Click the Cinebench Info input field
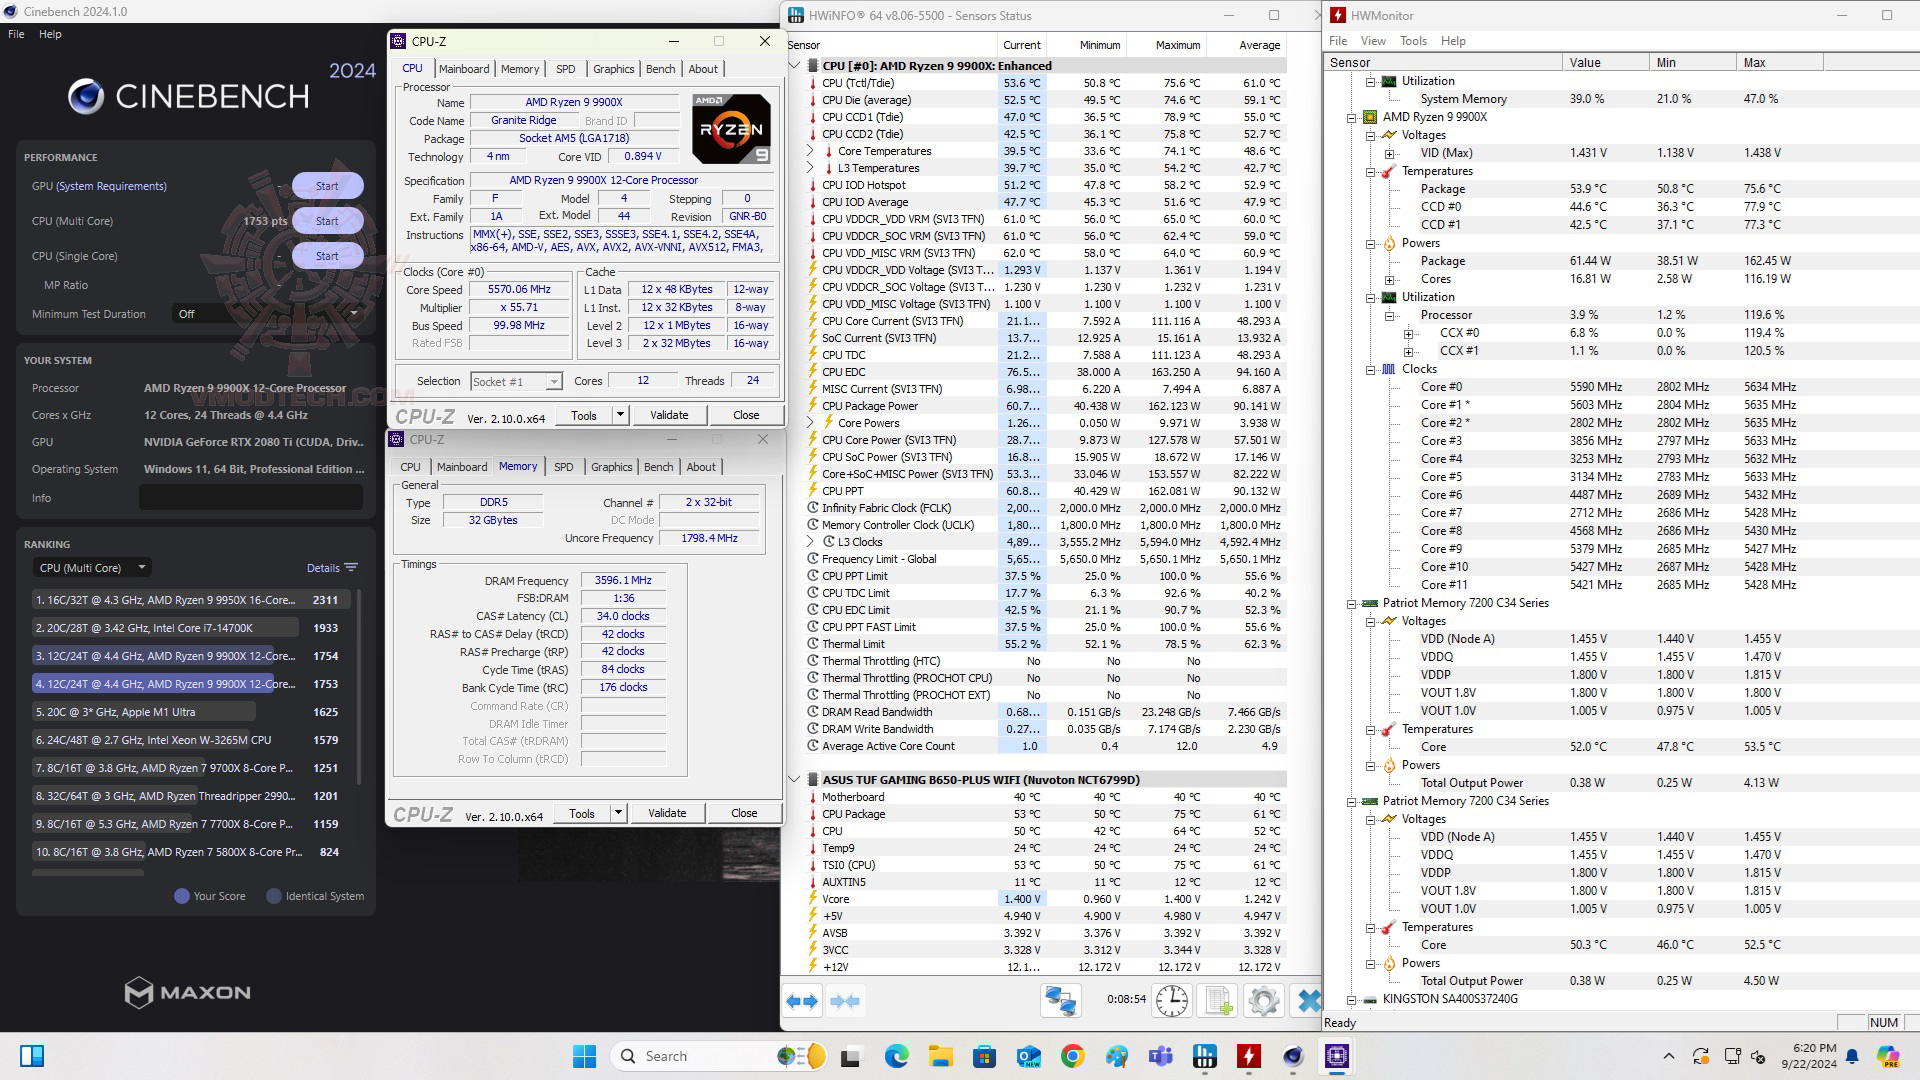Screen dimensions: 1920x1080 250,497
